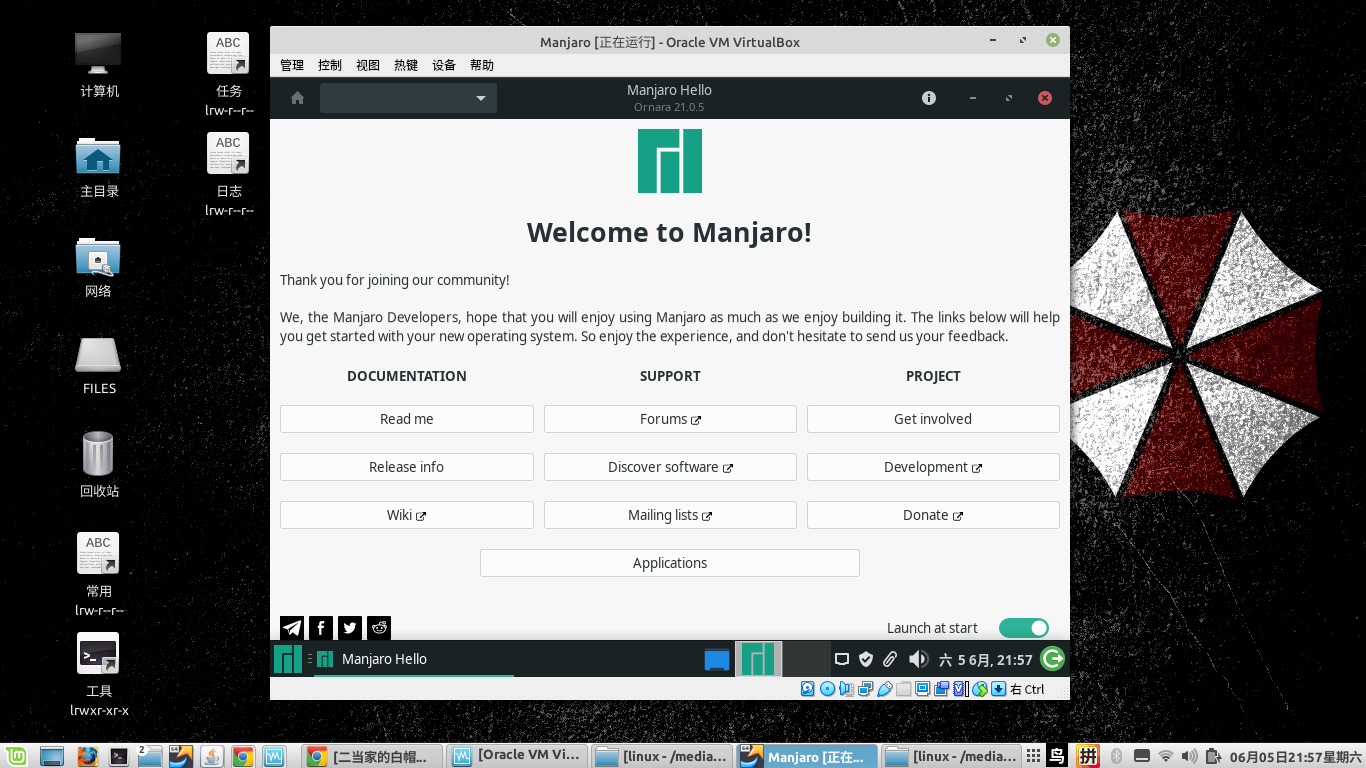The width and height of the screenshot is (1366, 768).
Task: Click the guest panel clock showing 21:57
Action: pyautogui.click(x=986, y=659)
